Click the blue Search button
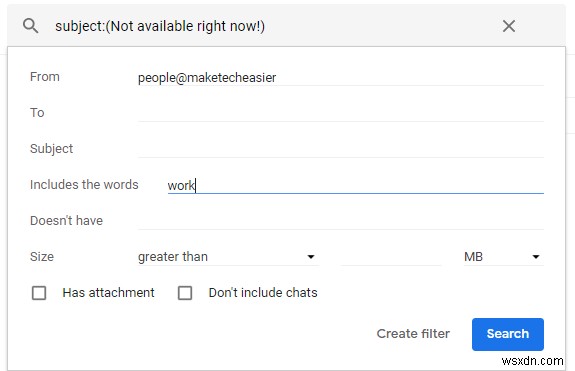The width and height of the screenshot is (575, 371). pos(508,334)
